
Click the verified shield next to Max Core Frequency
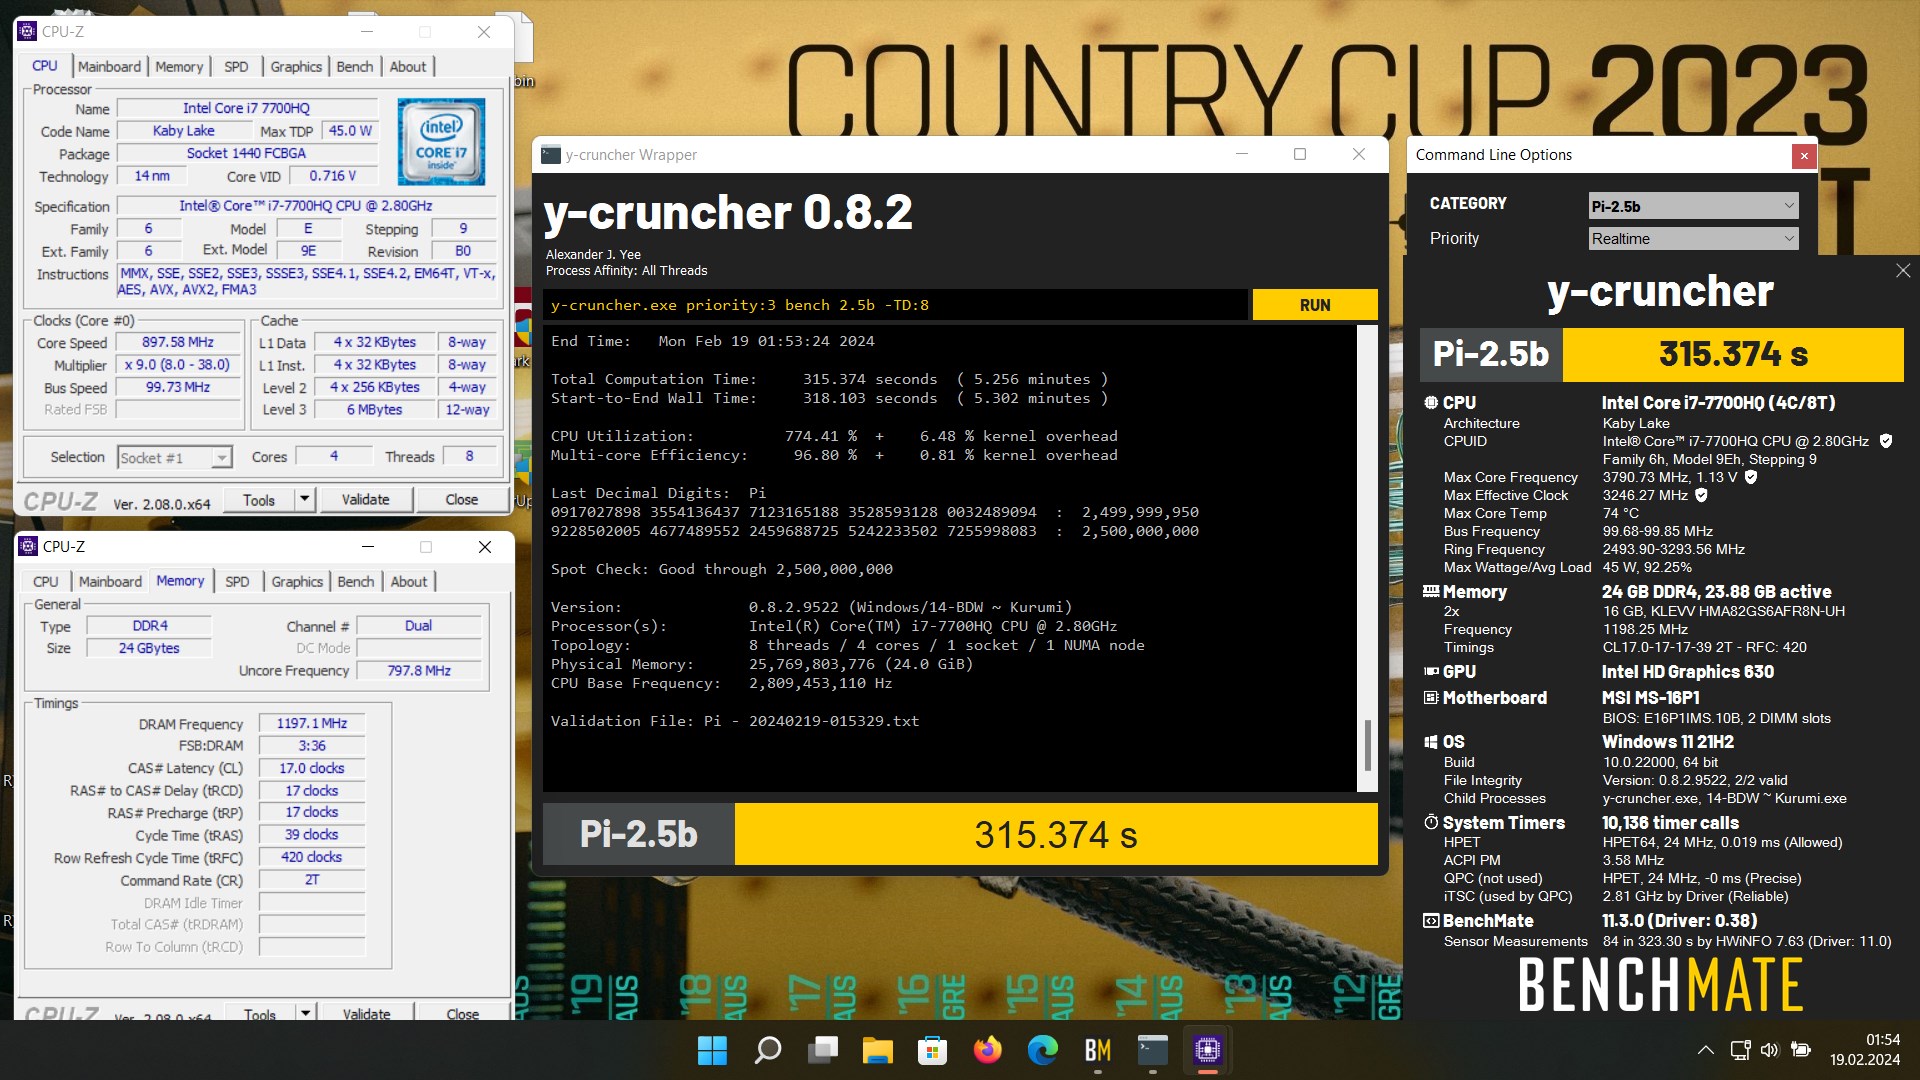click(1751, 477)
